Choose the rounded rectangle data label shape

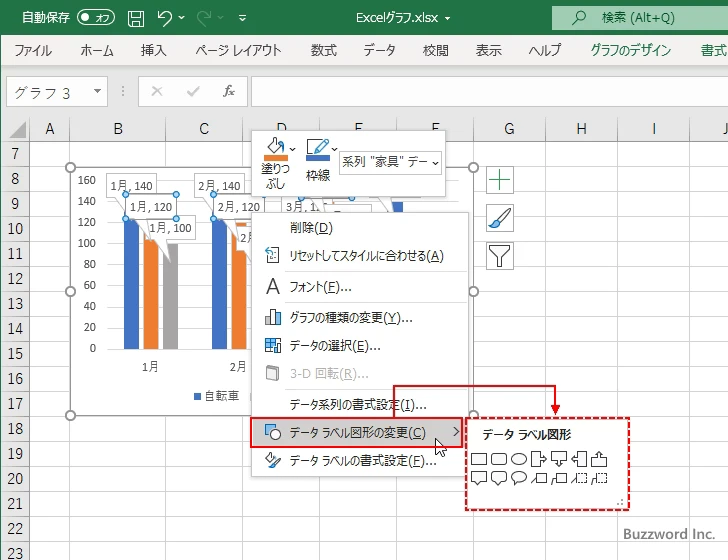pos(499,459)
